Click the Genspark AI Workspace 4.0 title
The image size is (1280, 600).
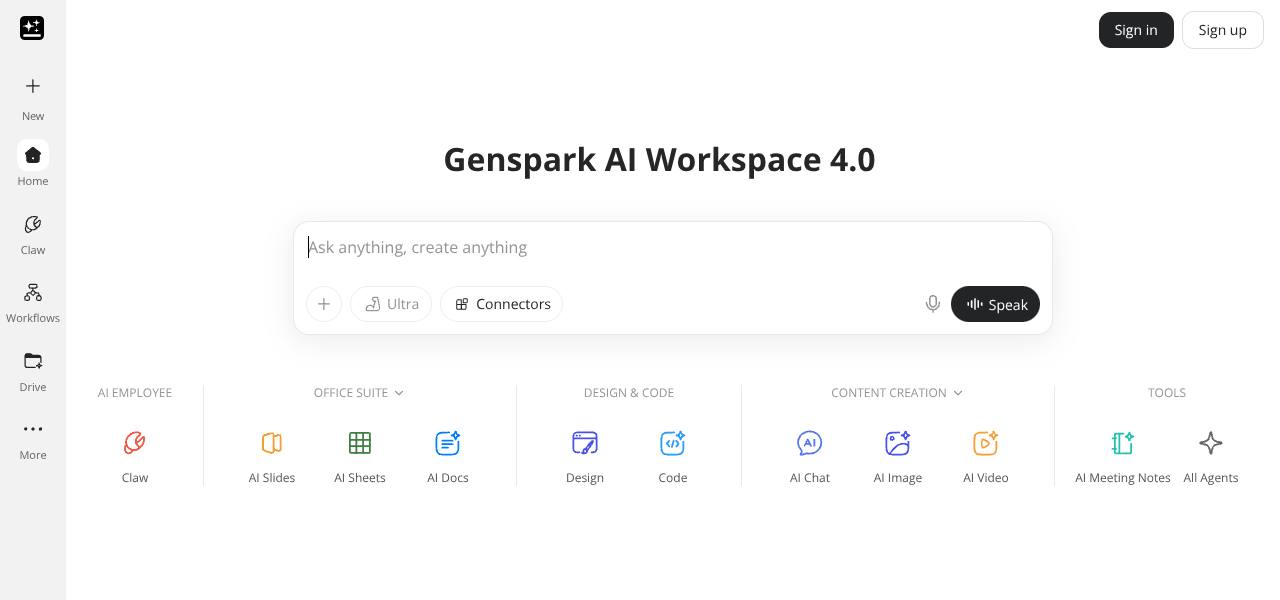659,160
